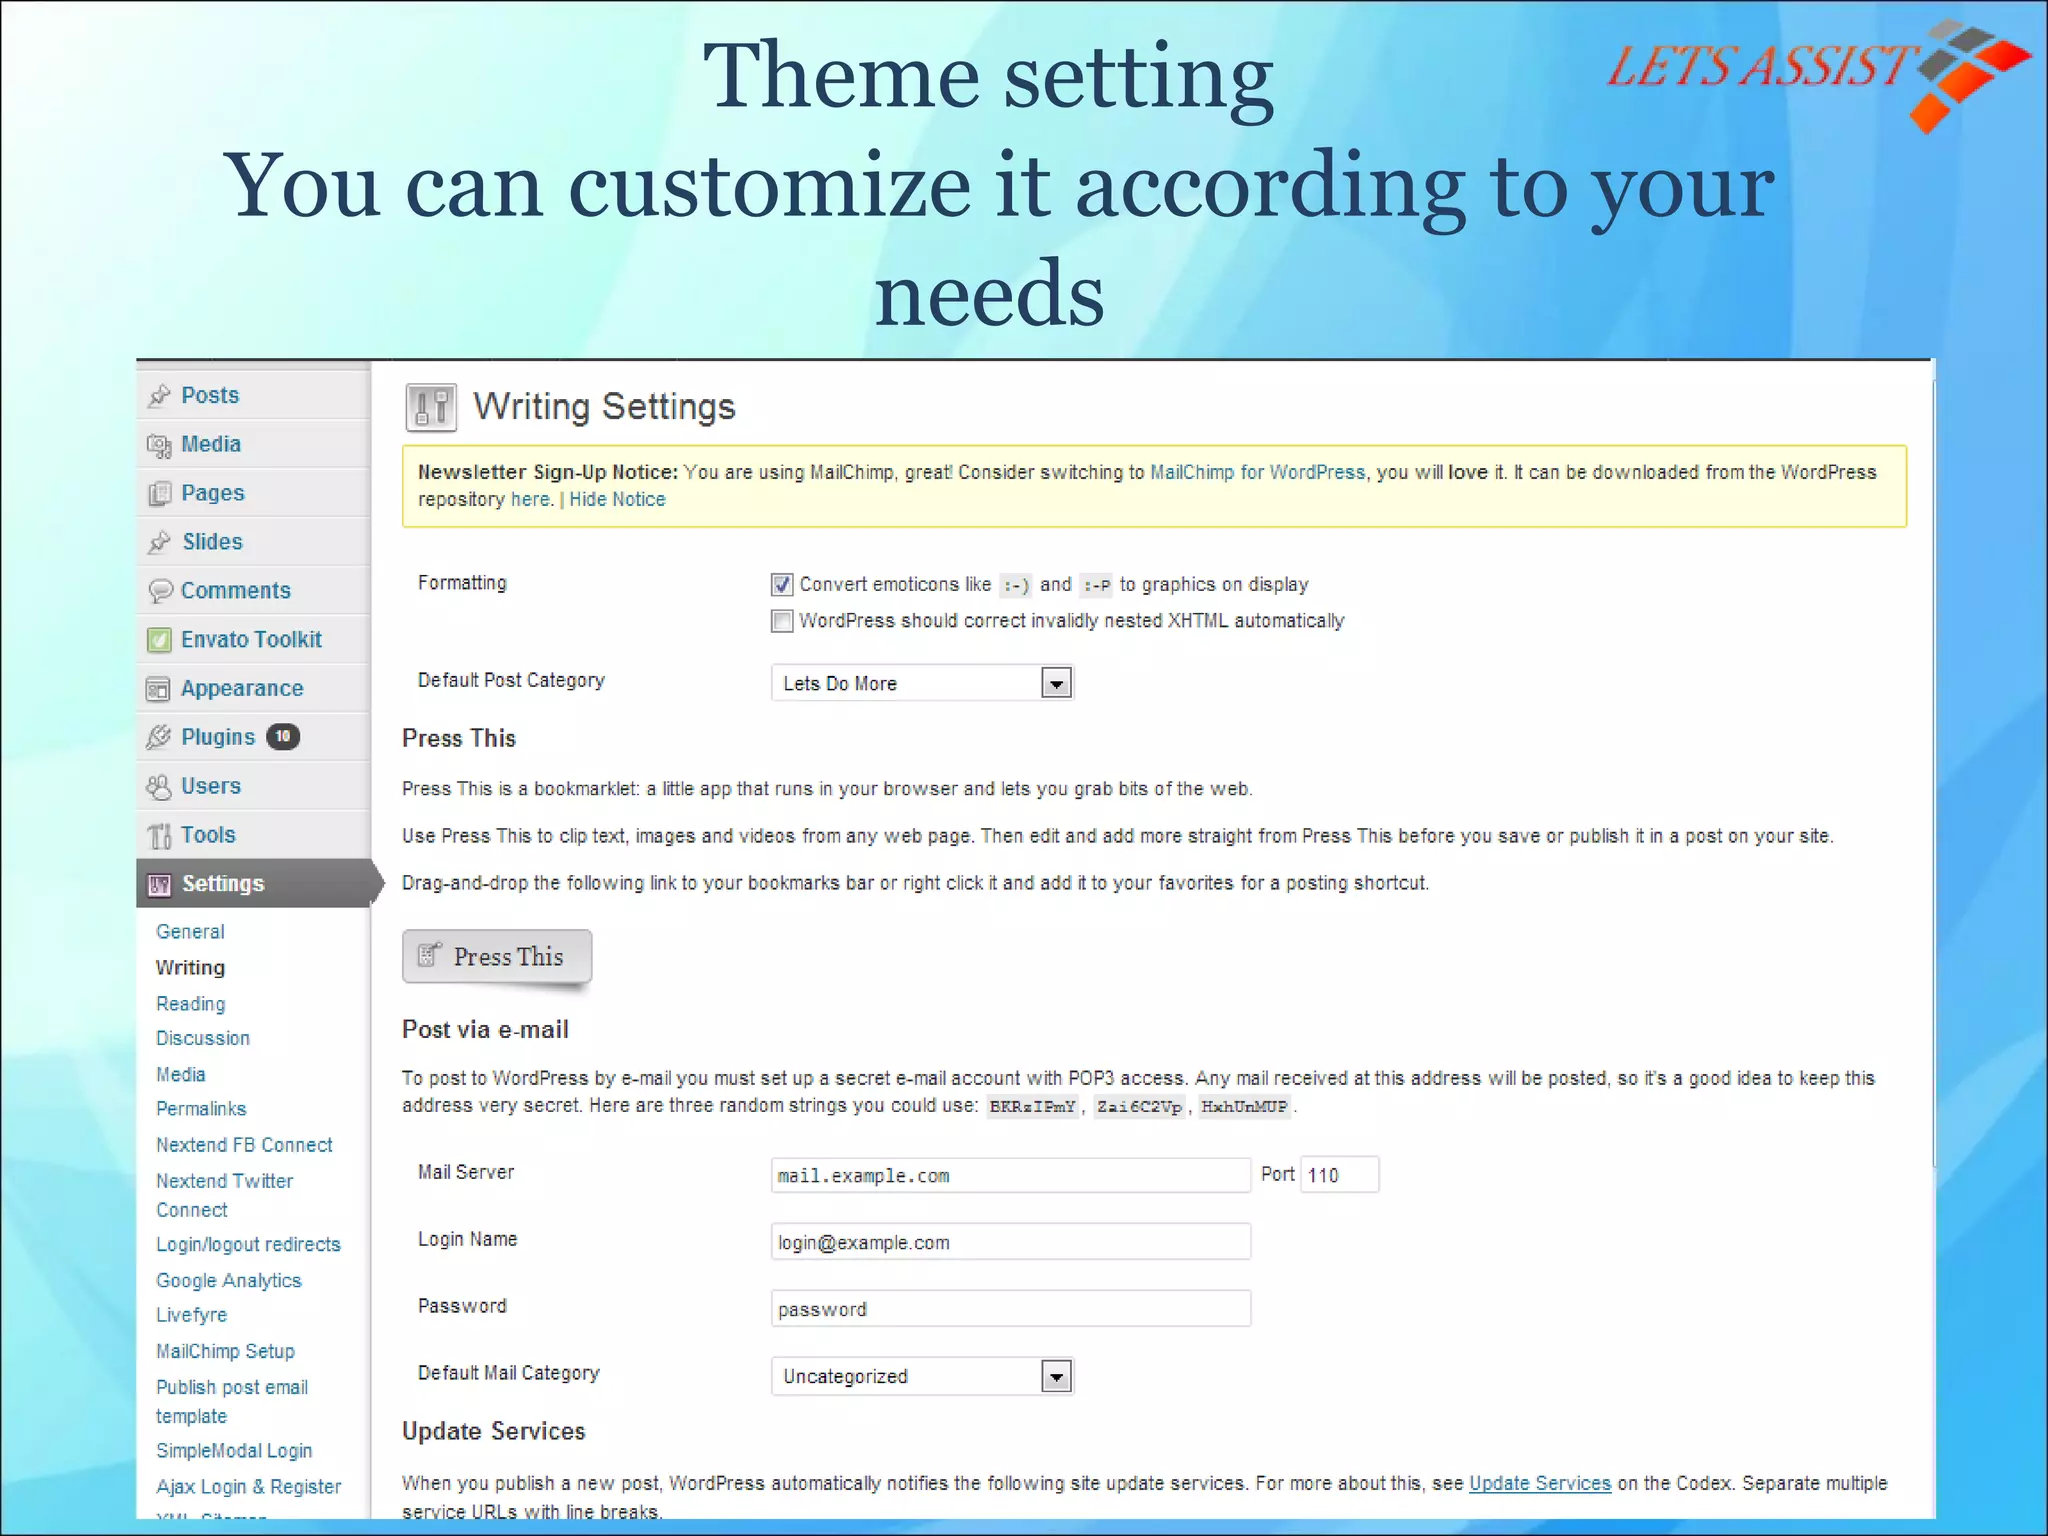Open Permalinks settings

(x=201, y=1109)
